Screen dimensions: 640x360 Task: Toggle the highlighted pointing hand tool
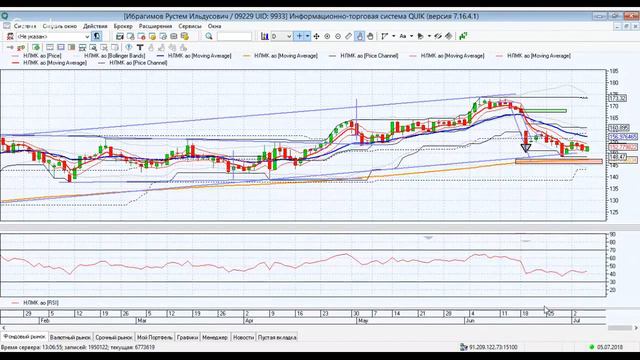click(x=359, y=36)
